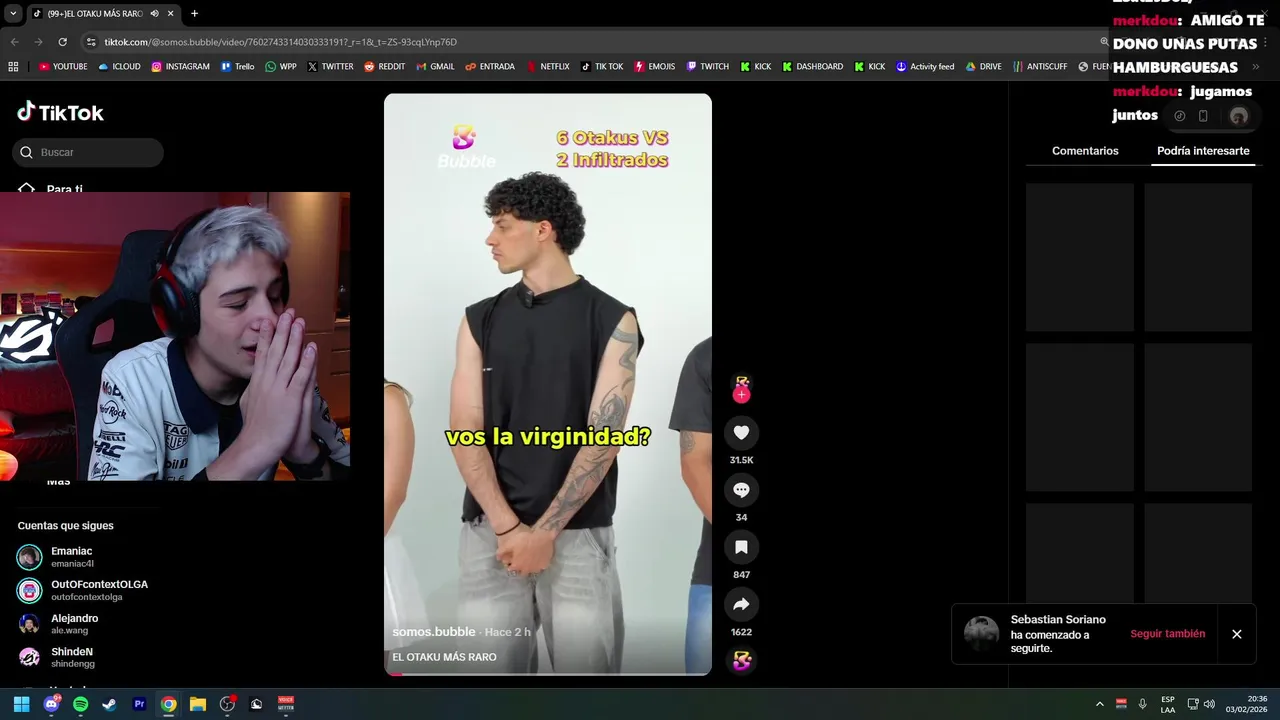Viewport: 1280px width, 720px height.
Task: Open the comments bubble icon showing 34
Action: pyautogui.click(x=741, y=490)
